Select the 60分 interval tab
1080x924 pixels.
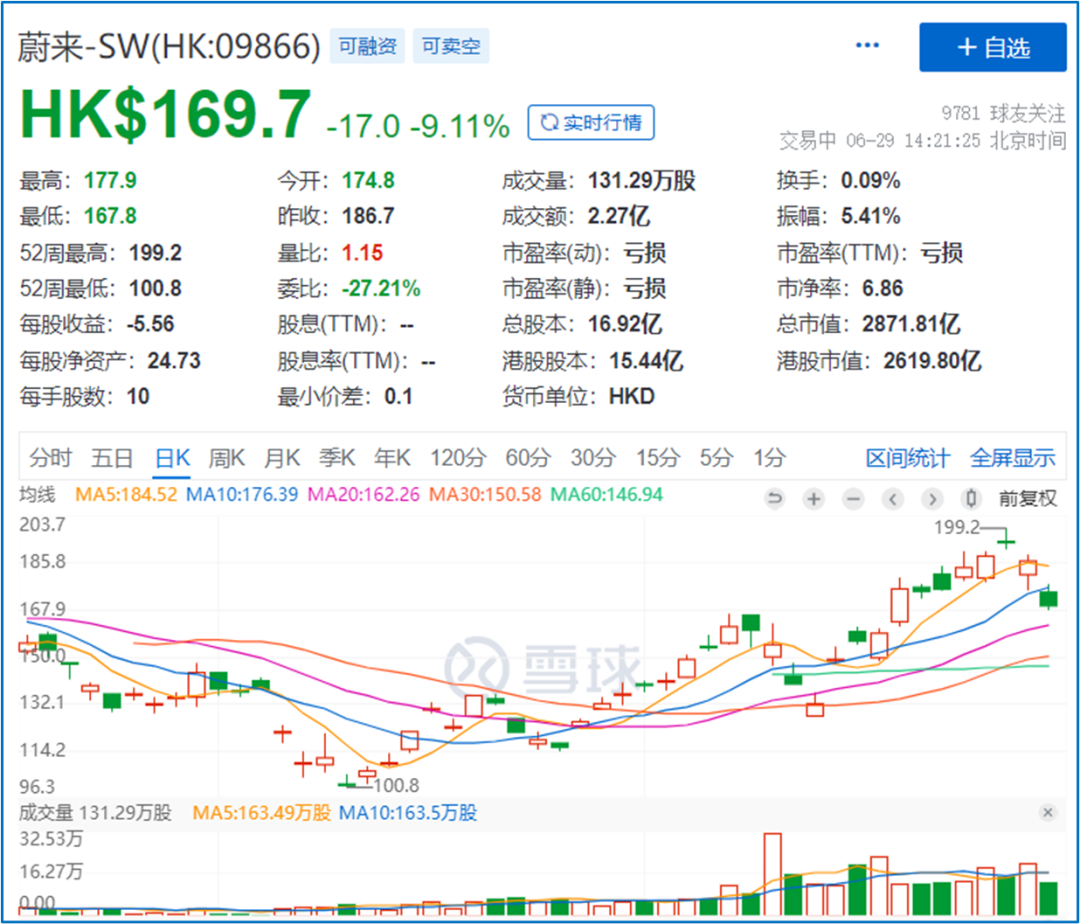pos(527,458)
